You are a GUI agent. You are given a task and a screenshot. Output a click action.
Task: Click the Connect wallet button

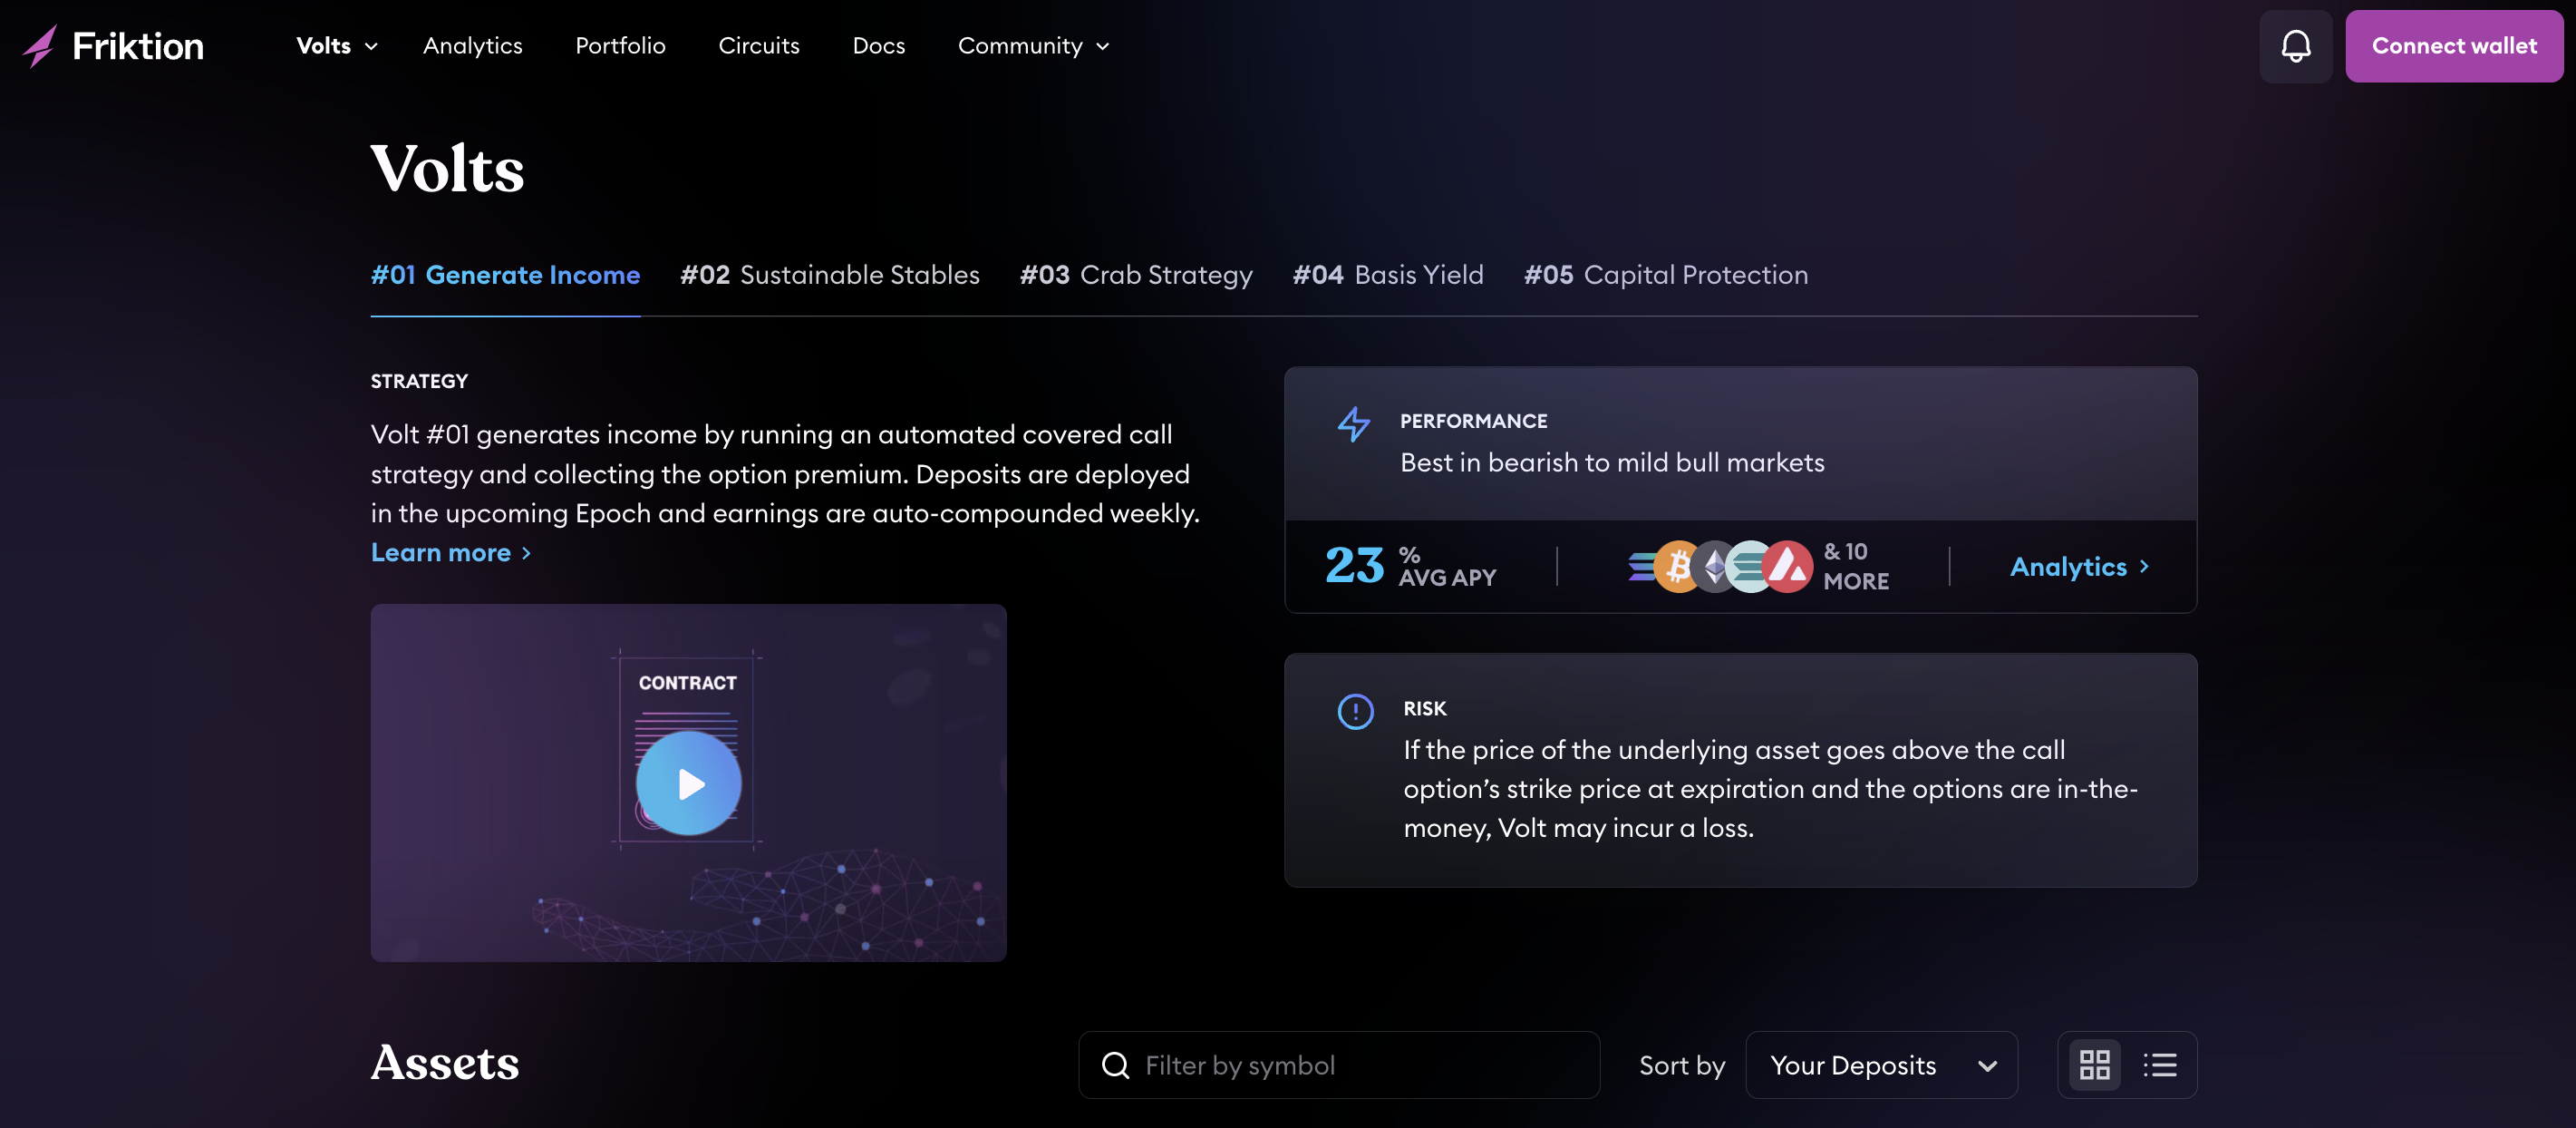click(2454, 46)
